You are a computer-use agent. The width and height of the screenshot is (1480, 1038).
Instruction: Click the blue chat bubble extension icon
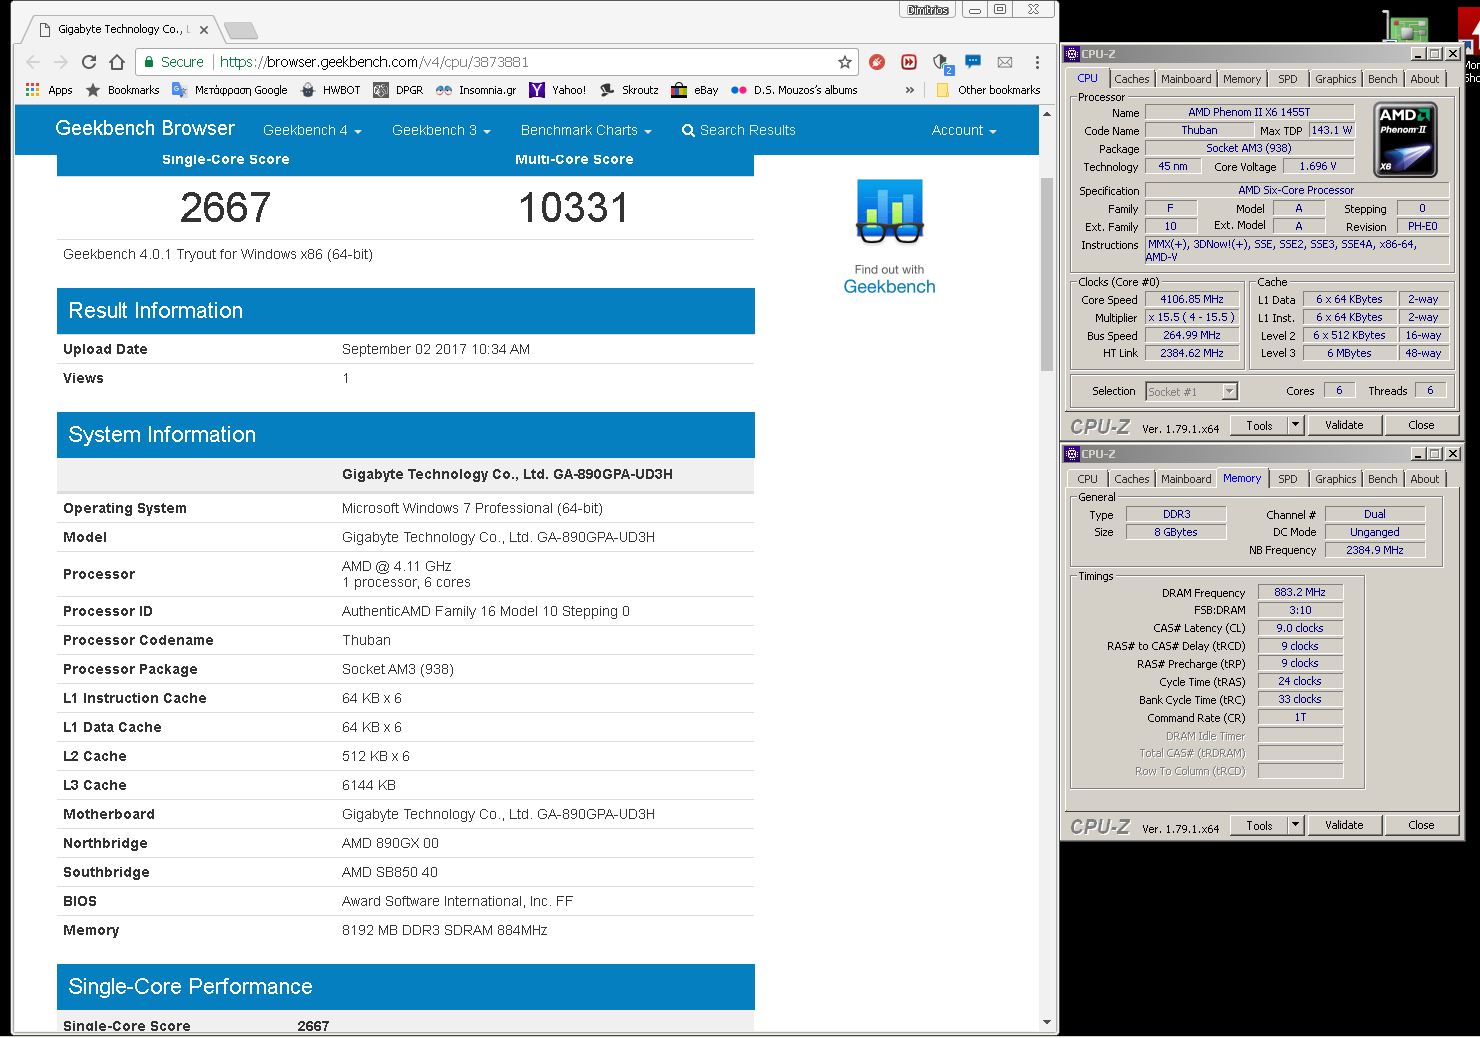973,62
